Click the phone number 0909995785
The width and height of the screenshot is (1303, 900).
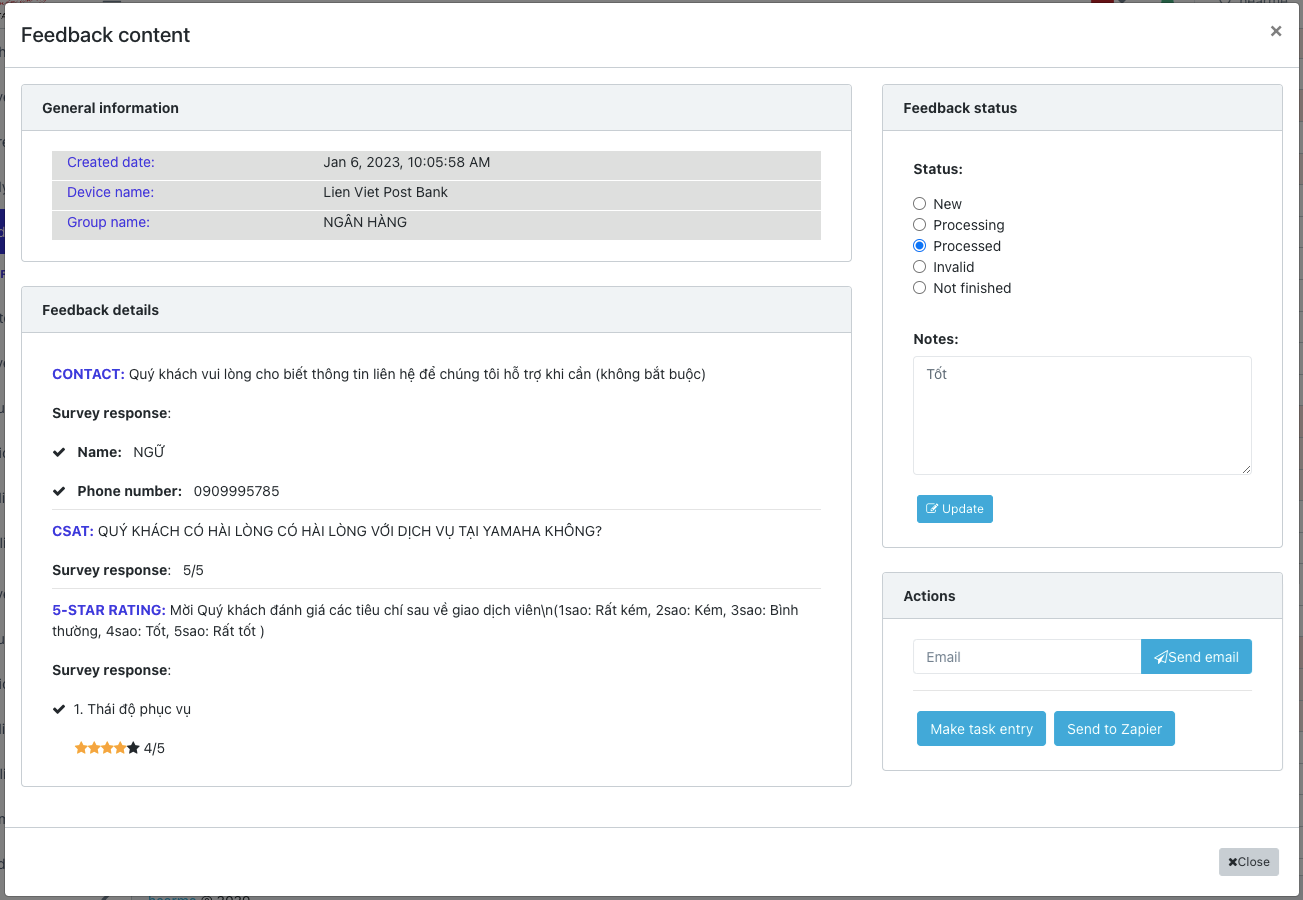pos(237,491)
